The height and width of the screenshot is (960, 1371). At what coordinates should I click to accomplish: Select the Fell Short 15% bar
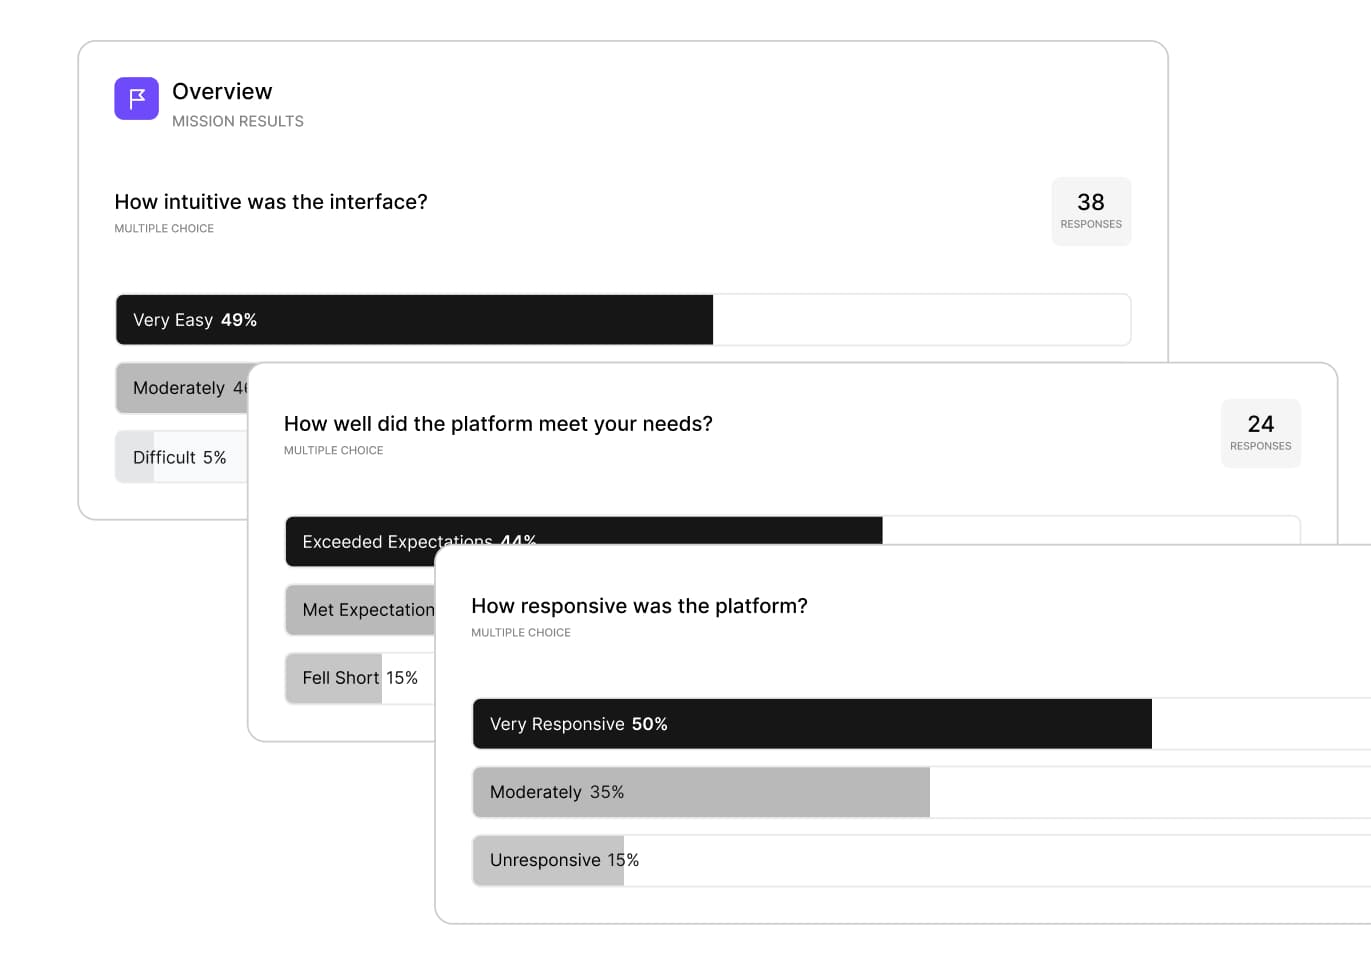point(360,678)
